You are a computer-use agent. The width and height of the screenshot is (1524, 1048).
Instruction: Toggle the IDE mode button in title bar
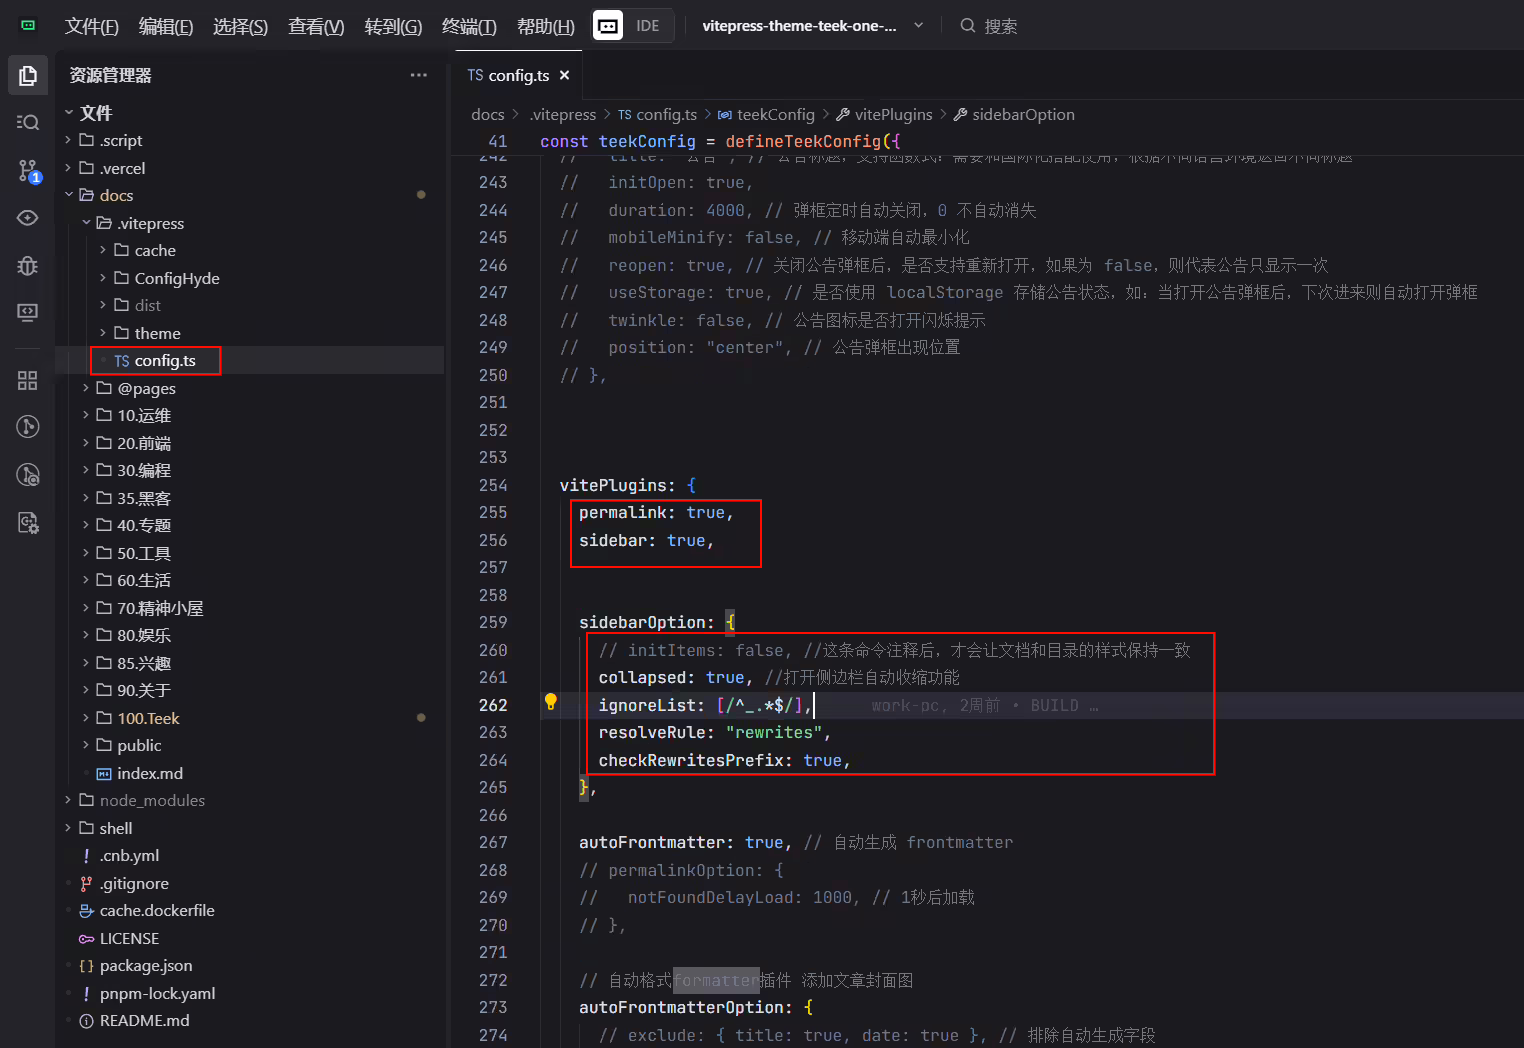pos(632,26)
